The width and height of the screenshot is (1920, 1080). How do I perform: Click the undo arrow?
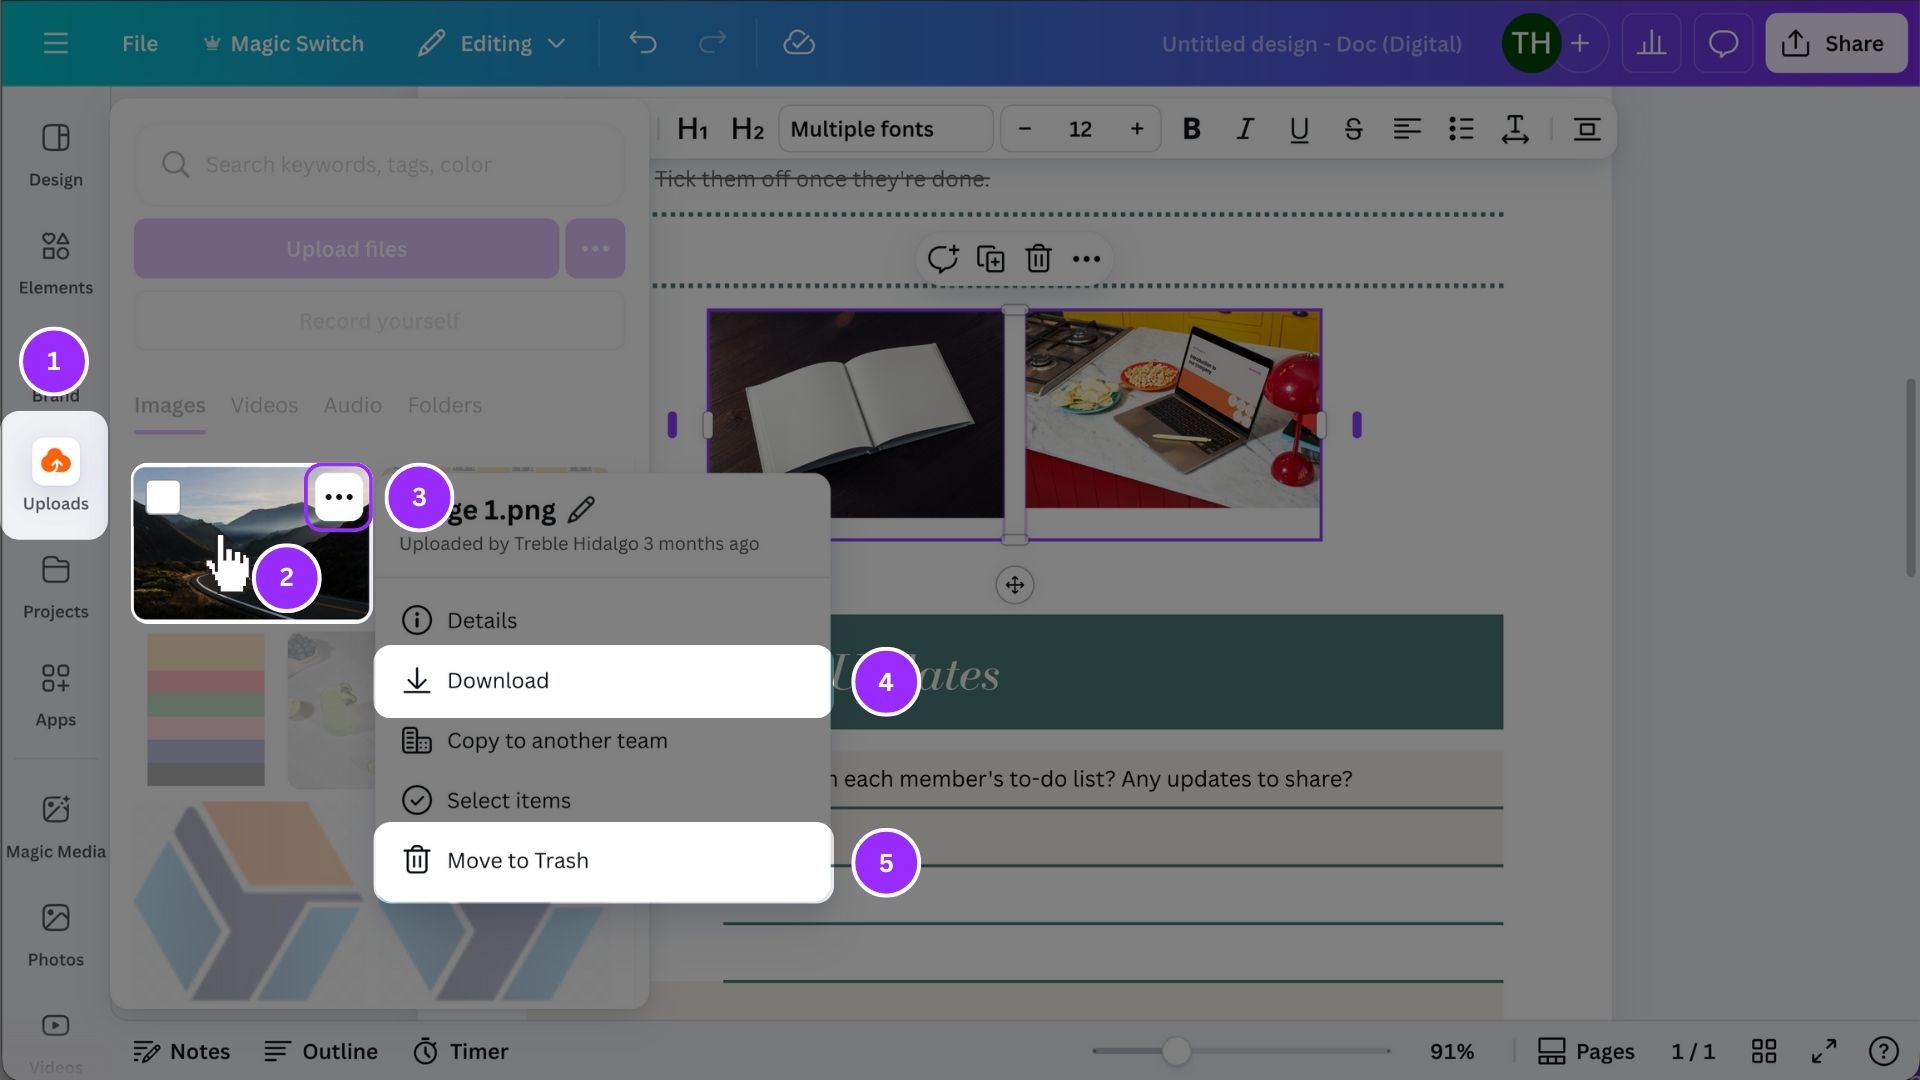pos(643,43)
